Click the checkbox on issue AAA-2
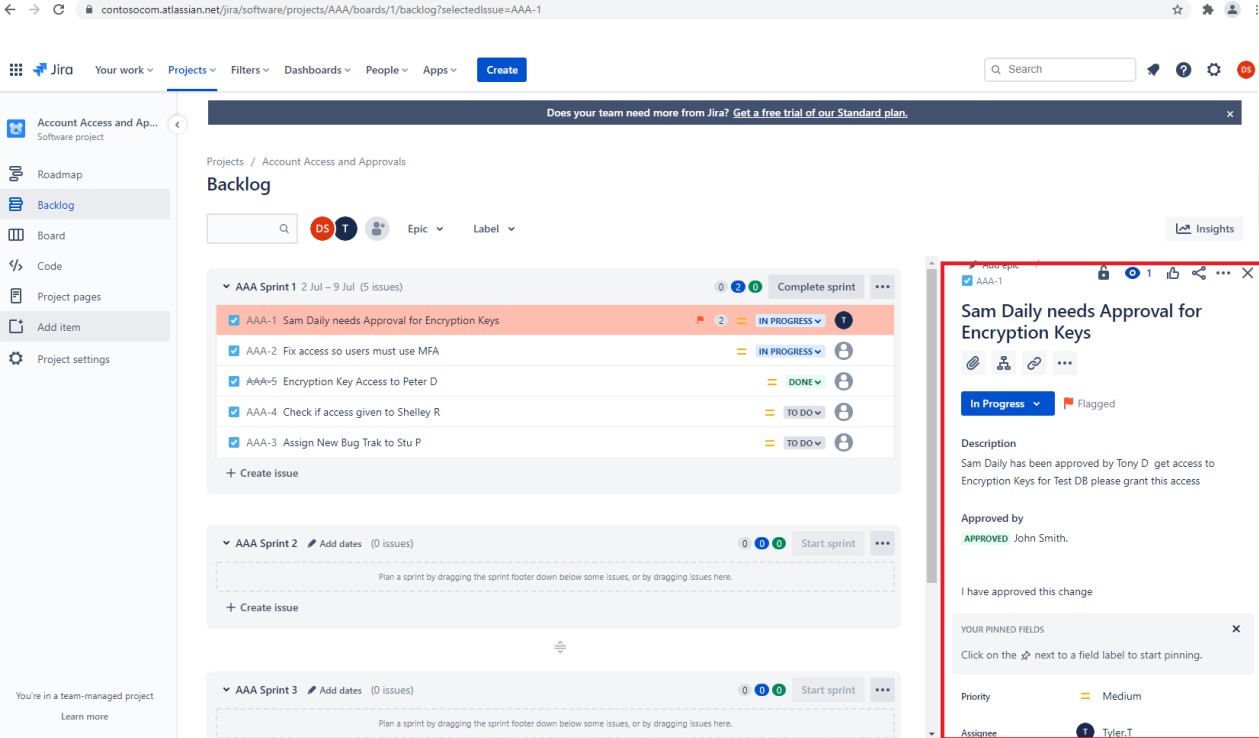The width and height of the screenshot is (1259, 738). (x=232, y=351)
